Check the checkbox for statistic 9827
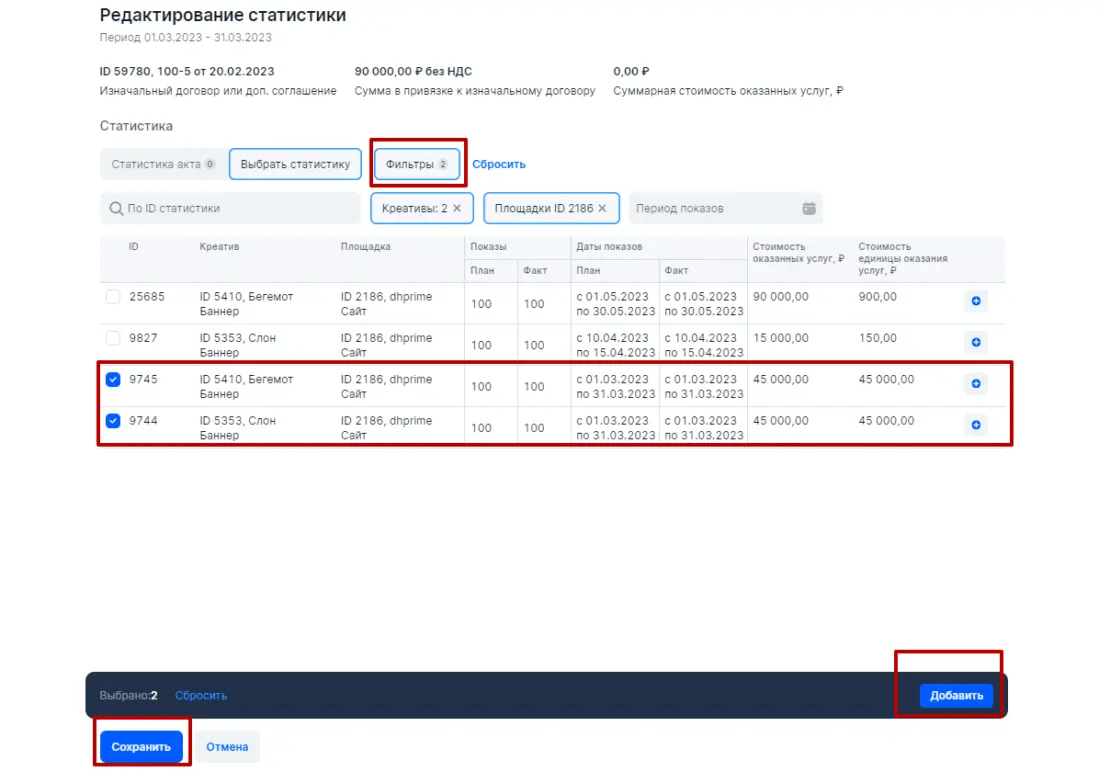 point(113,338)
